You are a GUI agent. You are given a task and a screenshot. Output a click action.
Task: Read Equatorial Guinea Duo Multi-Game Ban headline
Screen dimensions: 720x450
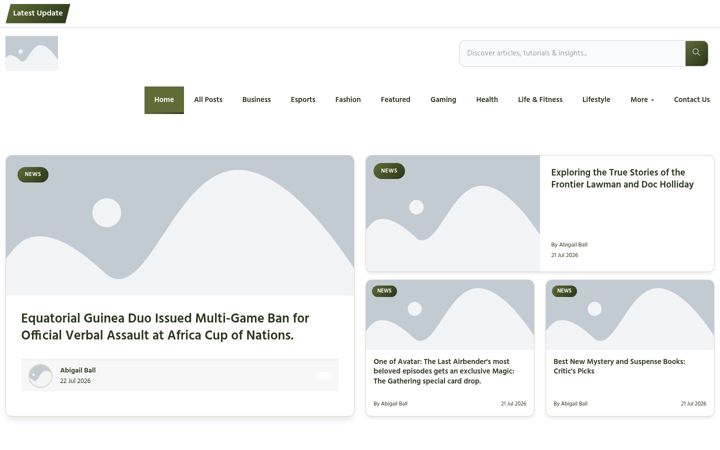[165, 327]
